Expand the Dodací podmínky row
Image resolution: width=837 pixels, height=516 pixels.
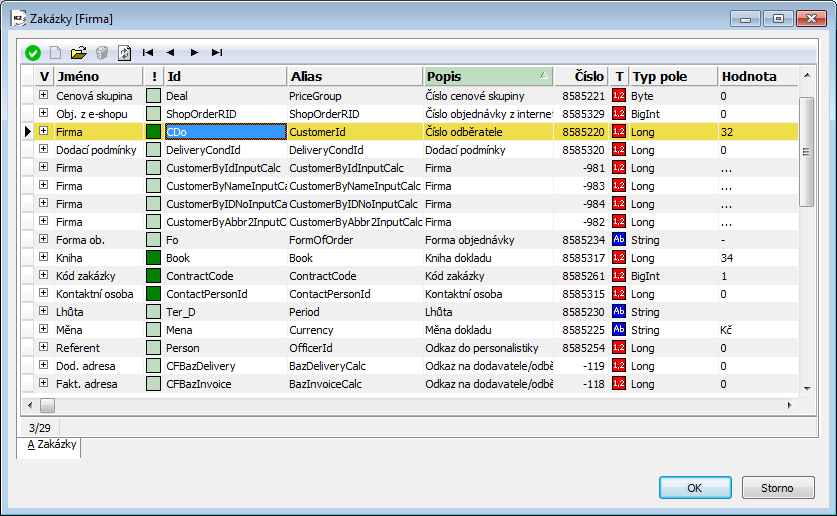coord(43,149)
